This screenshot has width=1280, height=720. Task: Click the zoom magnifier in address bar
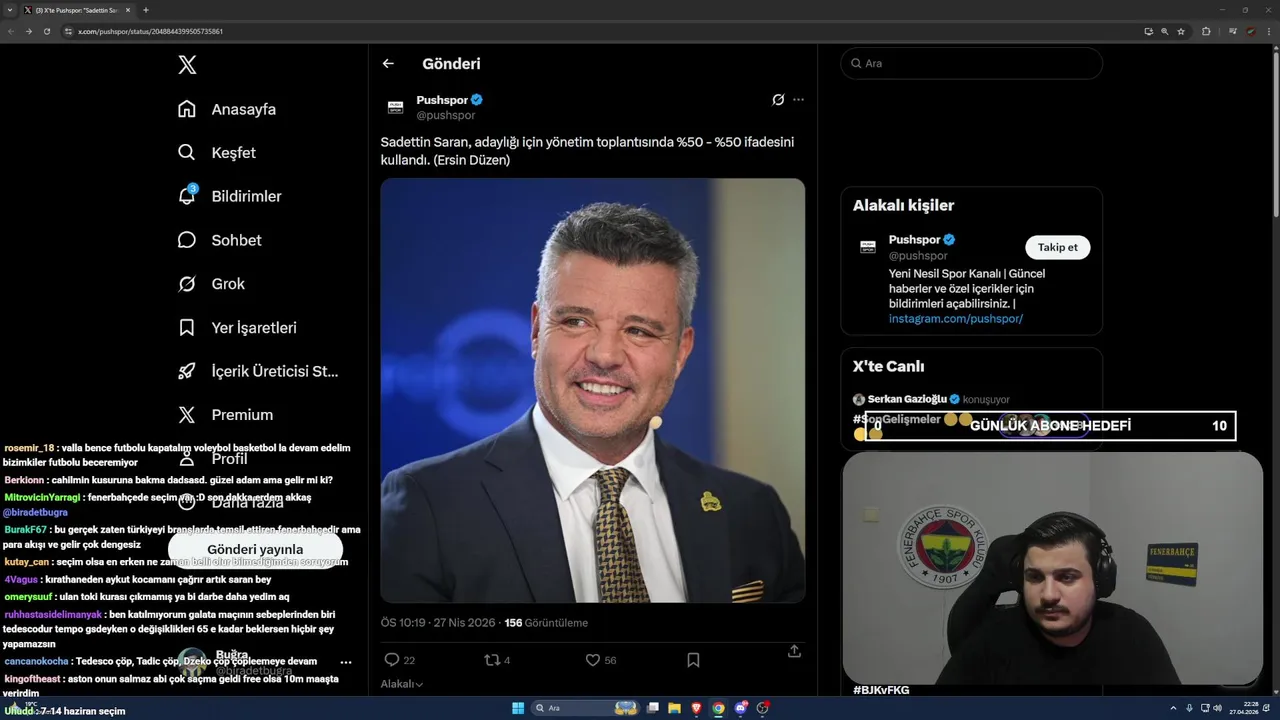point(1165,31)
